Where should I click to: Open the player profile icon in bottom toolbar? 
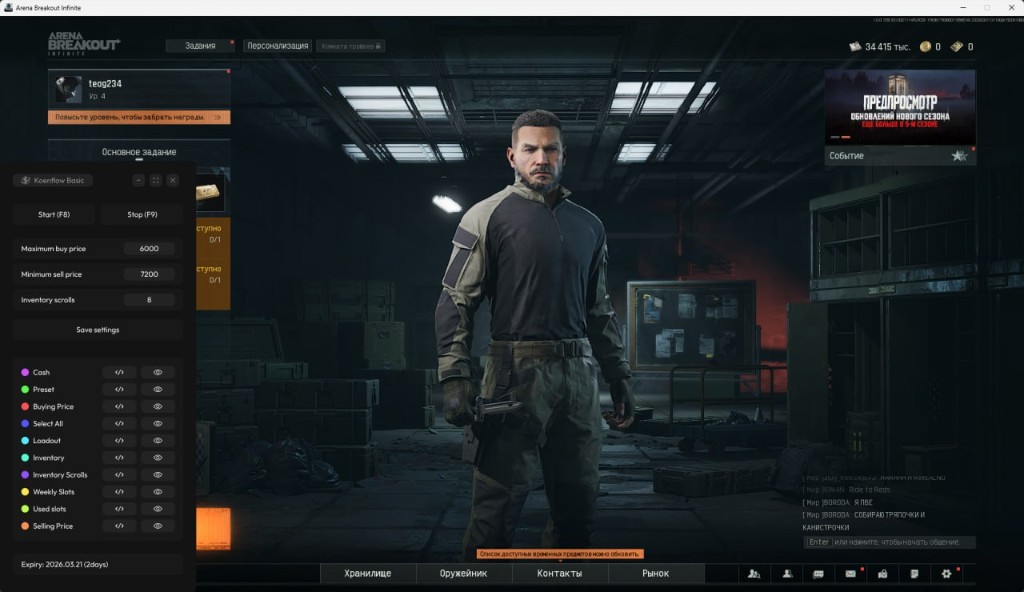click(786, 574)
